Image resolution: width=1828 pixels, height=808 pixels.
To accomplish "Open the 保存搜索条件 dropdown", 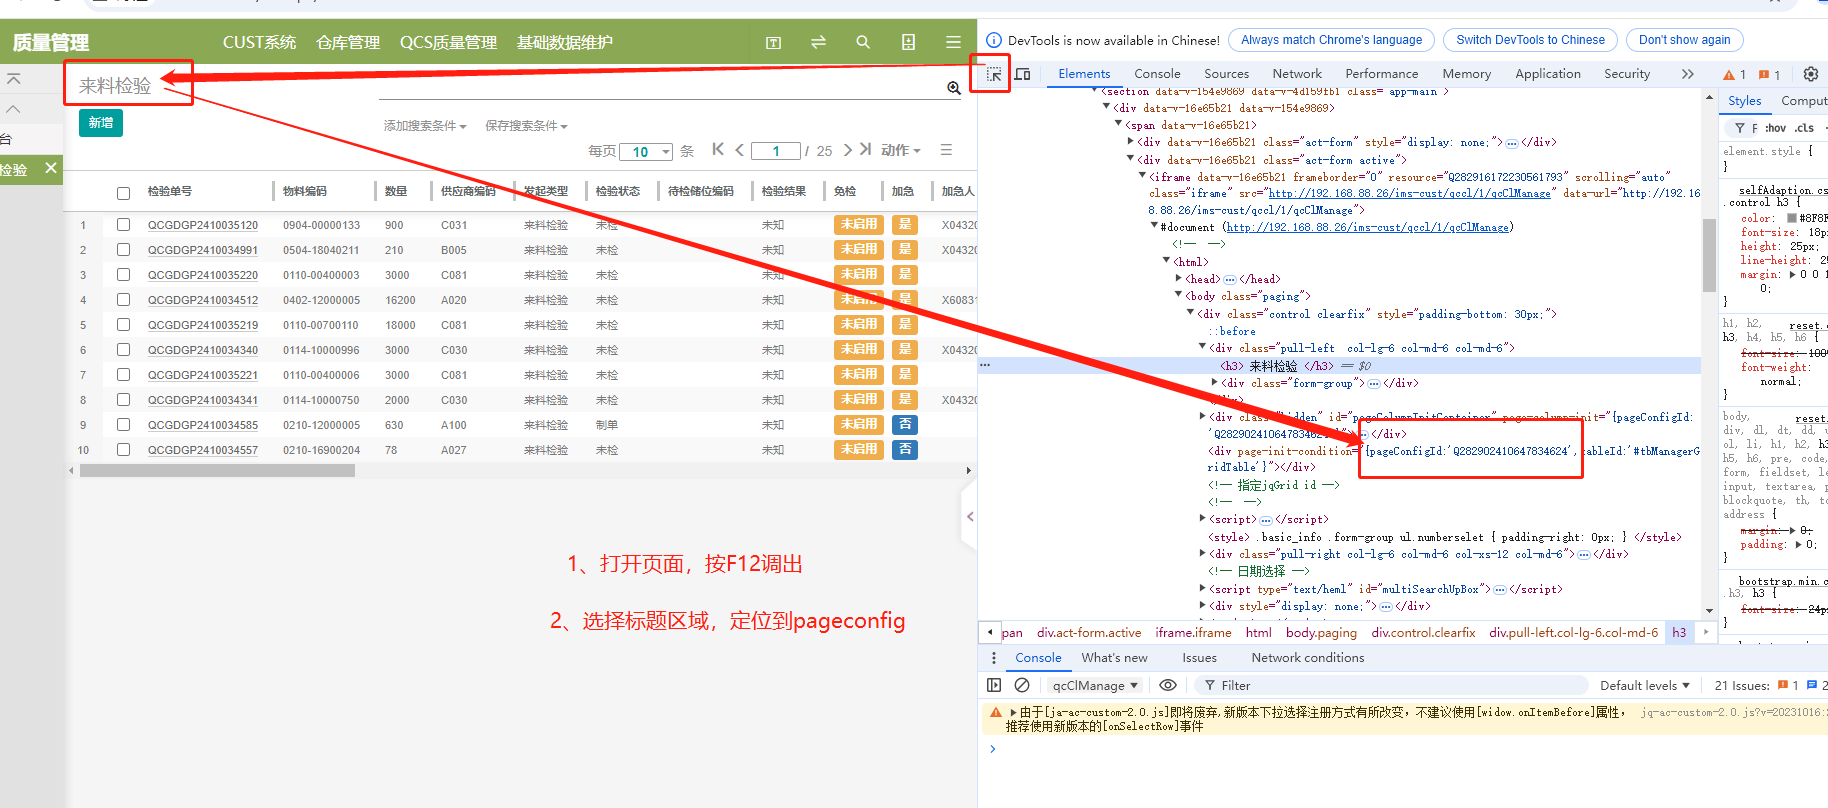I will point(526,126).
